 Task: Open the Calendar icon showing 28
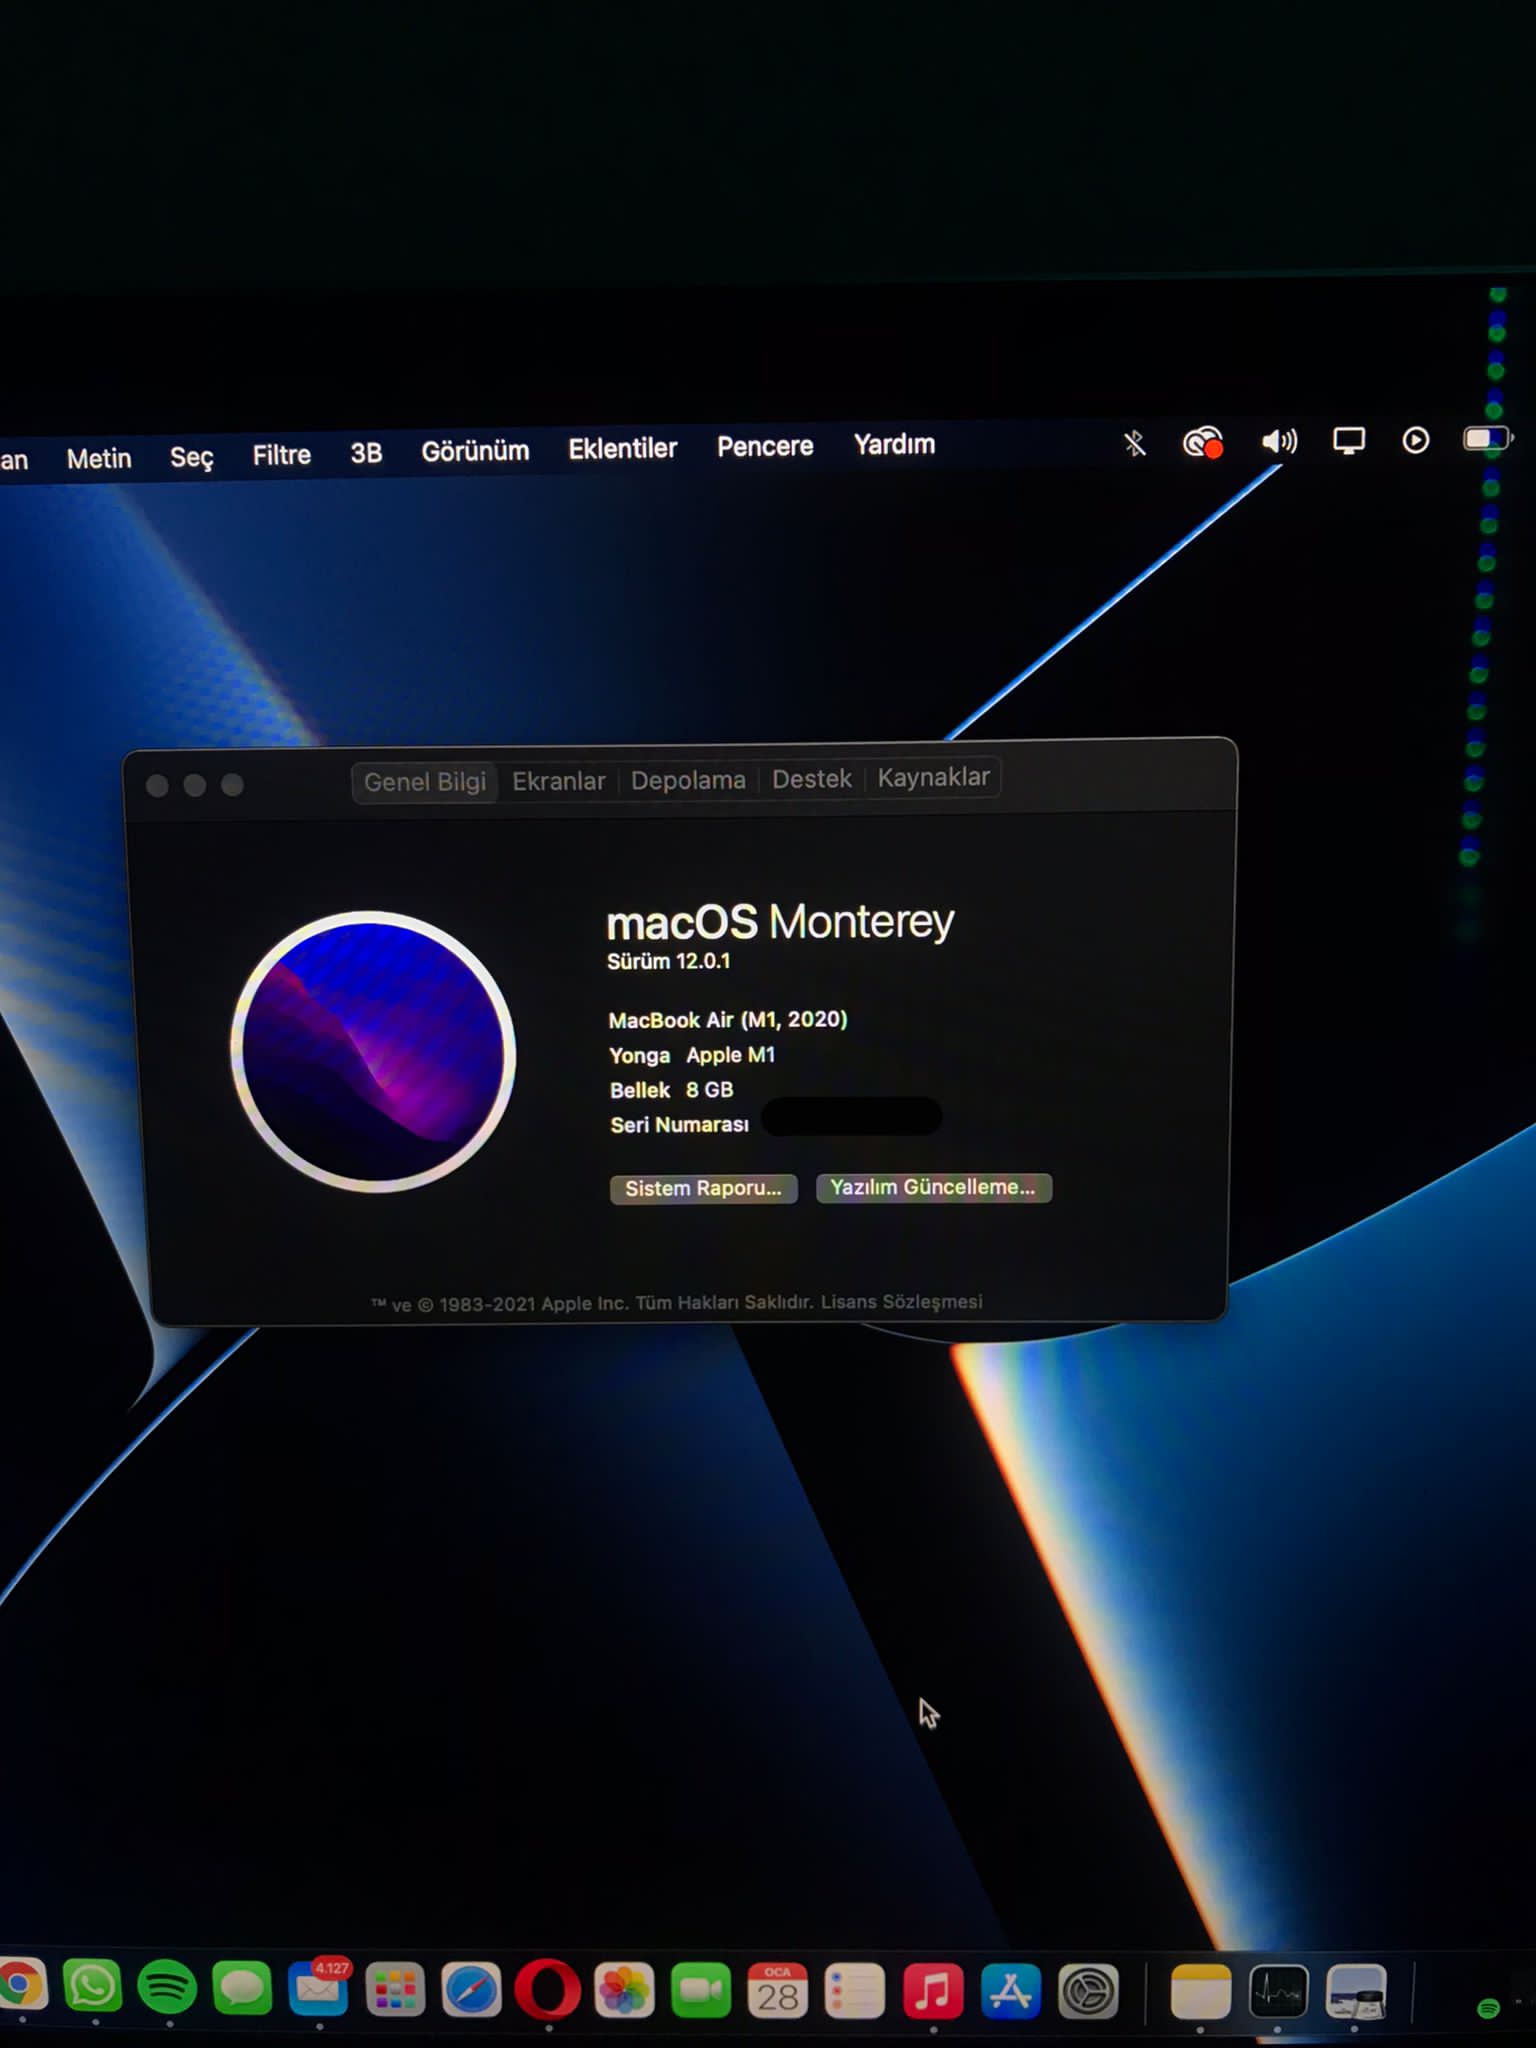point(778,1990)
